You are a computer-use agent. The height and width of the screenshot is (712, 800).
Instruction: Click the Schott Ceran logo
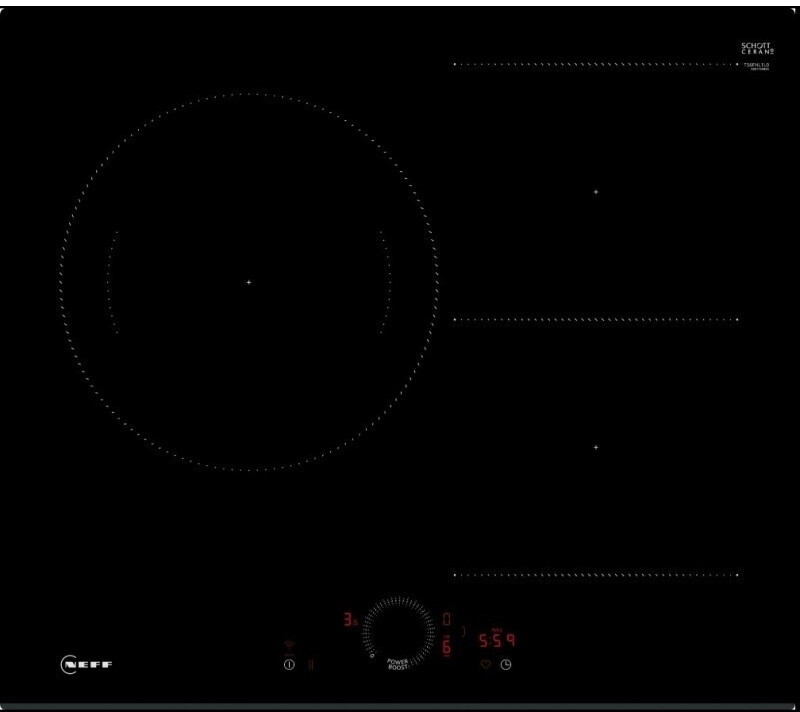point(755,48)
